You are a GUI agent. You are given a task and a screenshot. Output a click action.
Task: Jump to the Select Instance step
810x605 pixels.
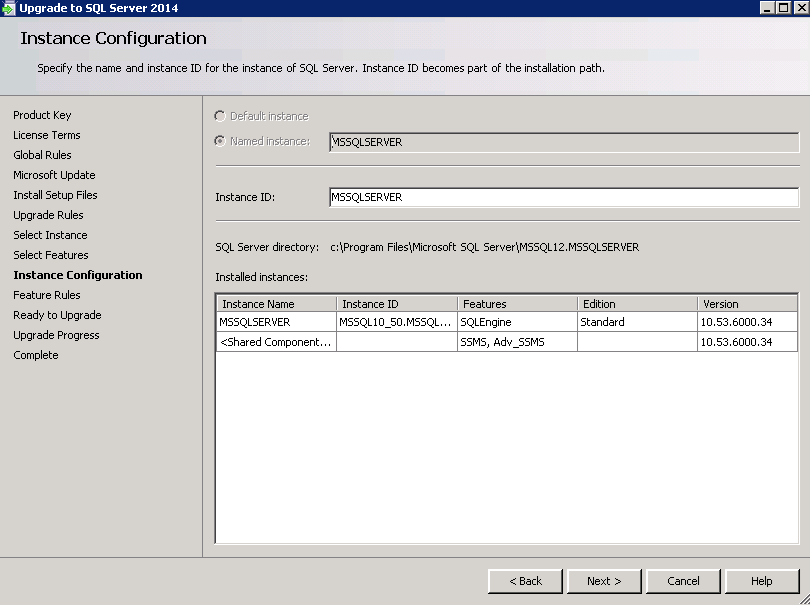(x=51, y=235)
